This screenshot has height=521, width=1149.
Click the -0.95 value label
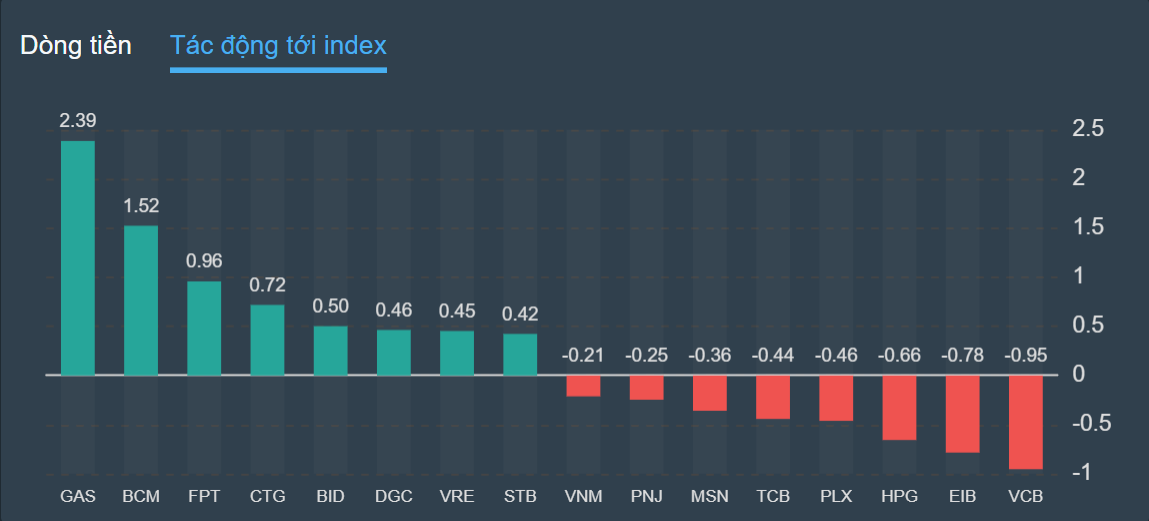pos(1025,355)
